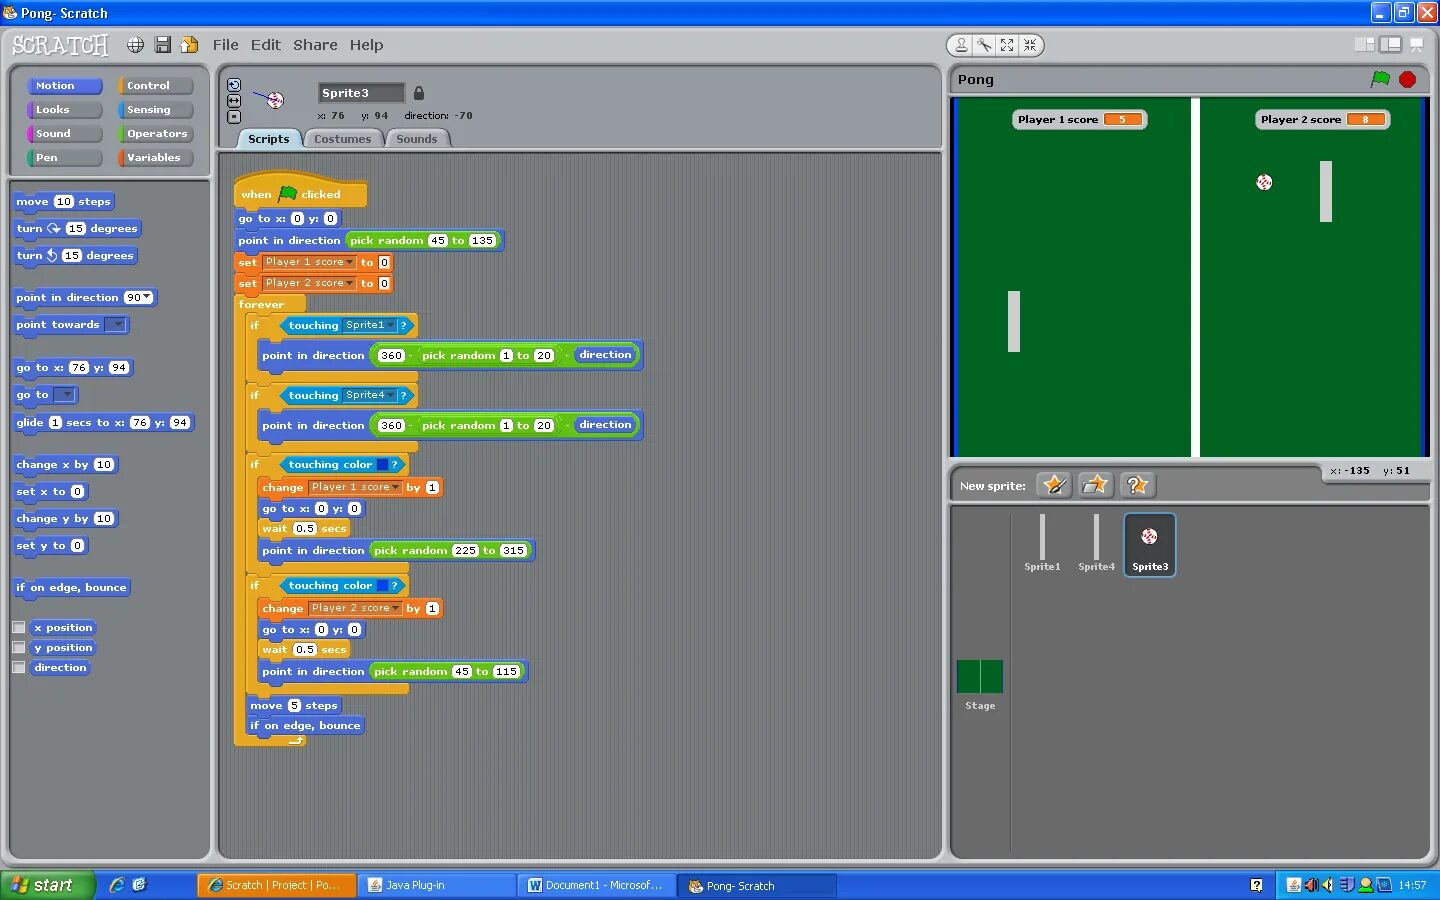
Task: Show direction on stage checkbox
Action: pos(18,668)
